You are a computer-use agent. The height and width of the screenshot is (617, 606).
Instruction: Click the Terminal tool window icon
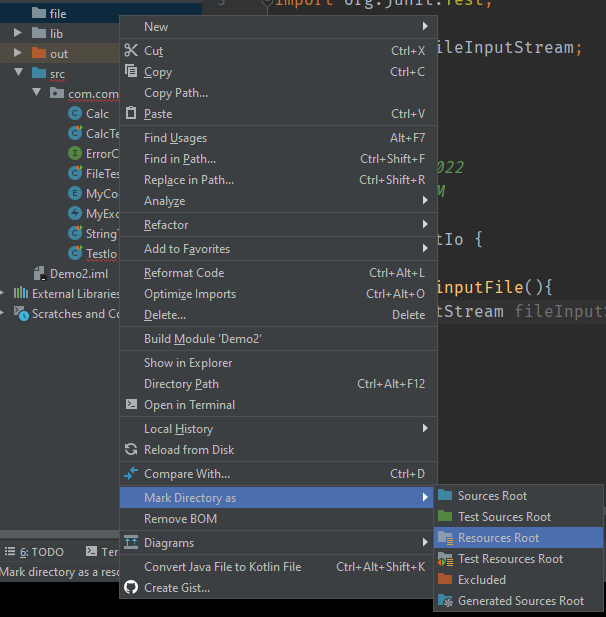pyautogui.click(x=91, y=551)
